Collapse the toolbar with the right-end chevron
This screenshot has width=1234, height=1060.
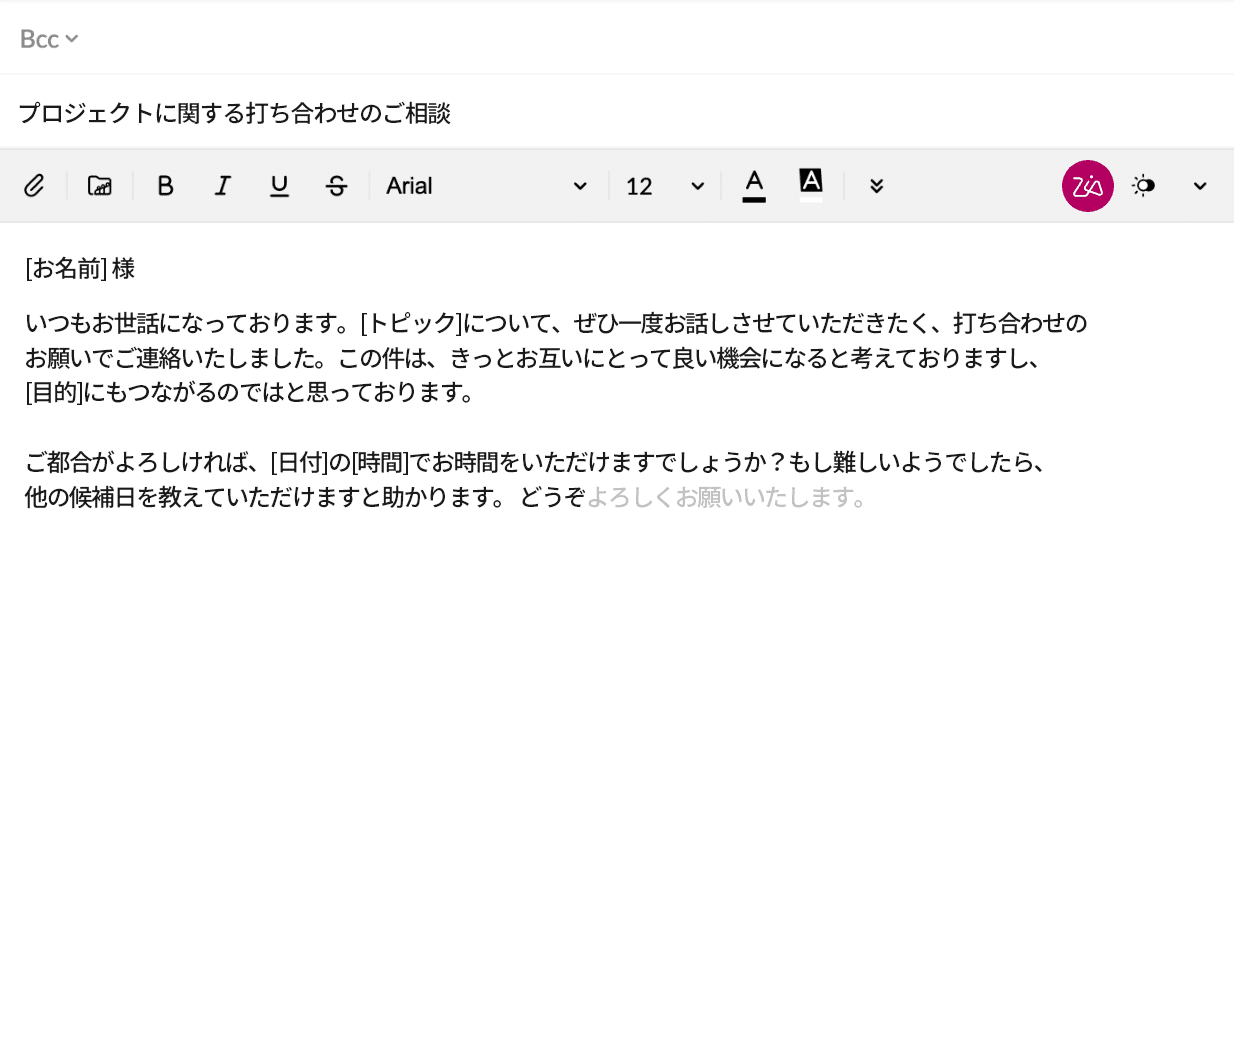point(1200,186)
